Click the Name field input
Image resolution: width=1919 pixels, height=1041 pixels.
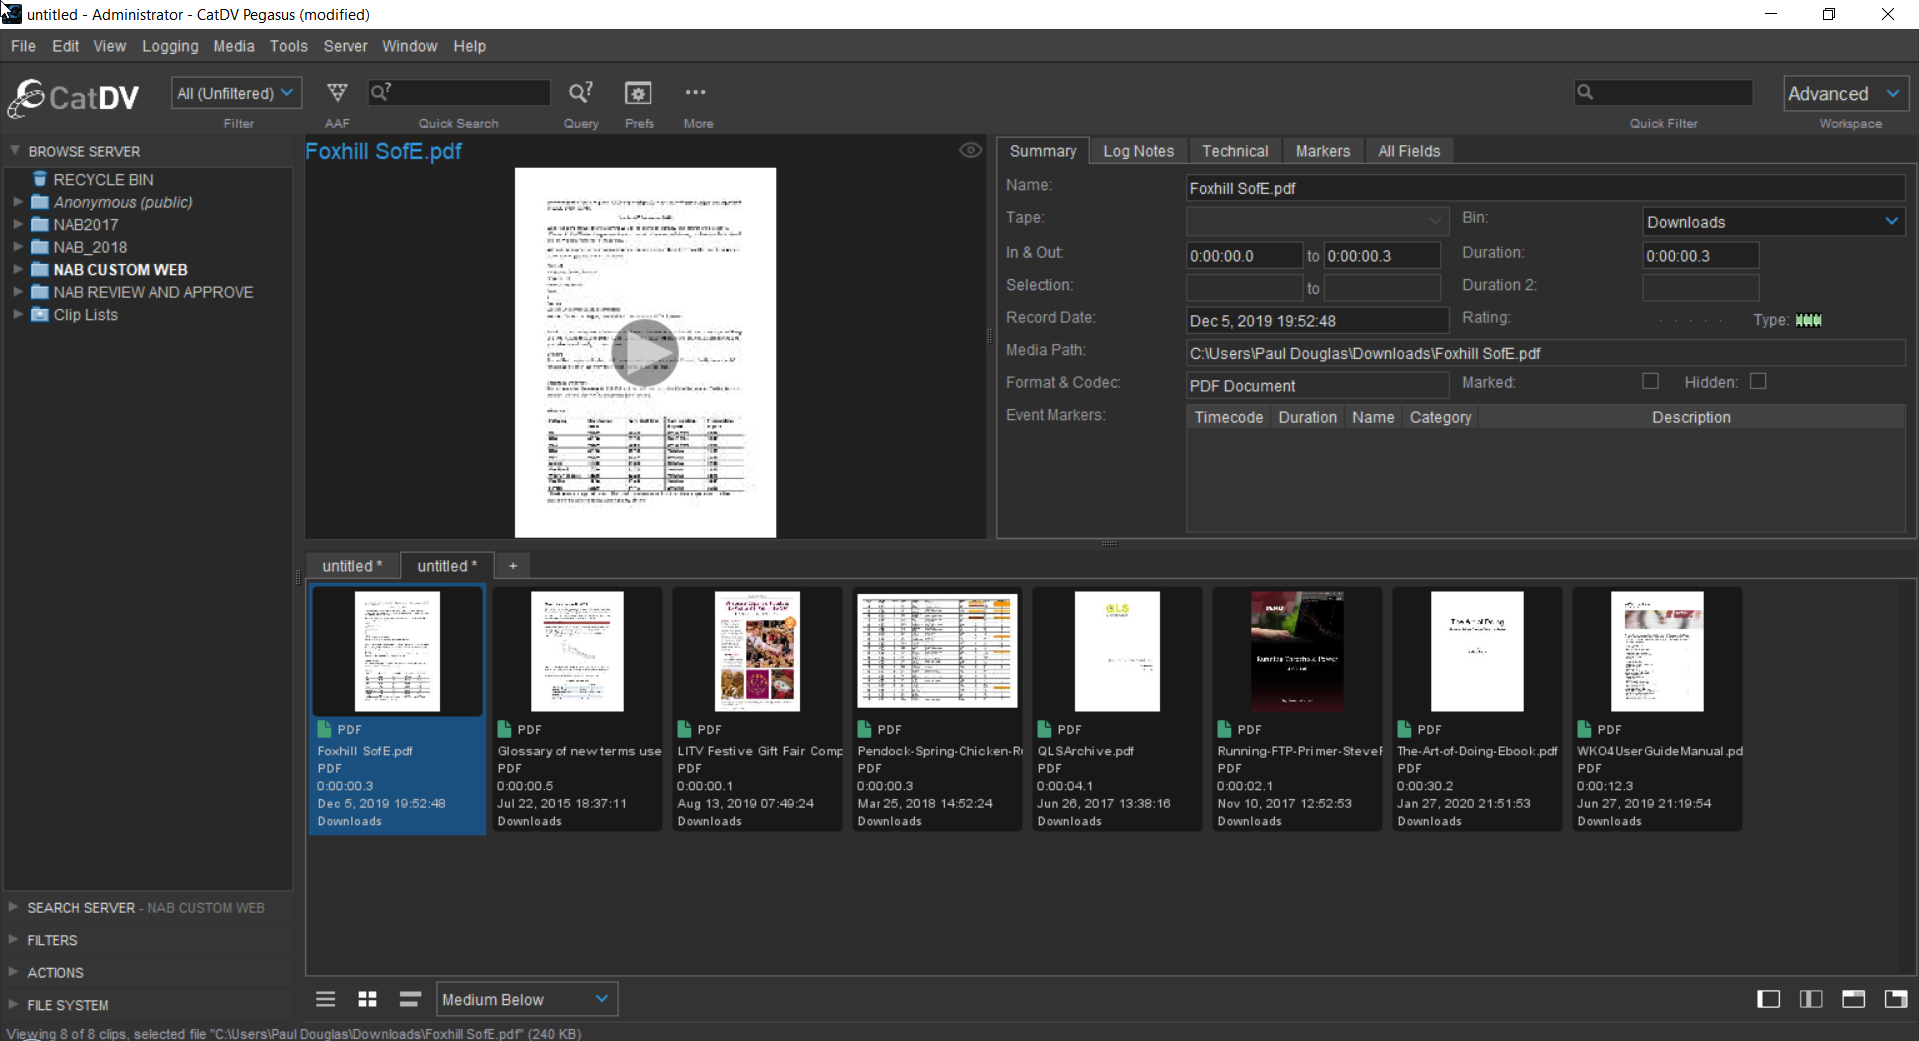tap(1545, 188)
